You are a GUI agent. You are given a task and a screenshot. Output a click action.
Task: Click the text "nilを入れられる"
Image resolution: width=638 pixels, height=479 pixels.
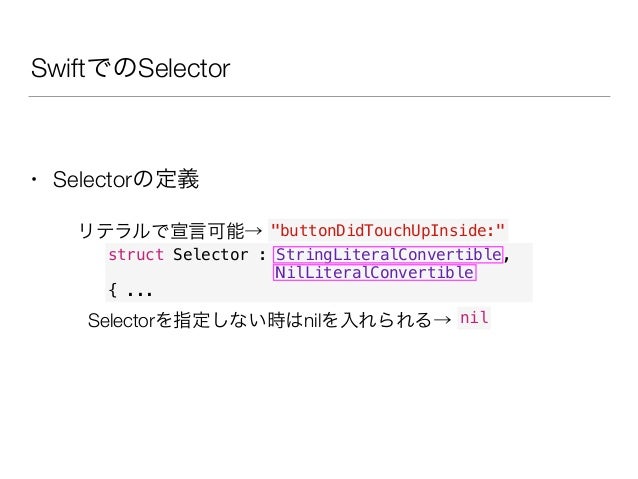(x=368, y=320)
